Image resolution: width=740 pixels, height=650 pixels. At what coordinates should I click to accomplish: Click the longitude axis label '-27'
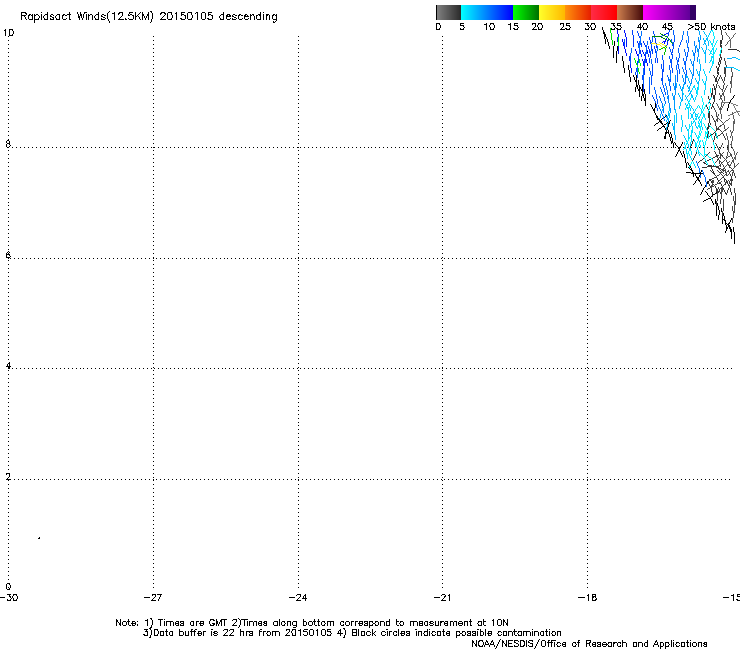click(153, 598)
